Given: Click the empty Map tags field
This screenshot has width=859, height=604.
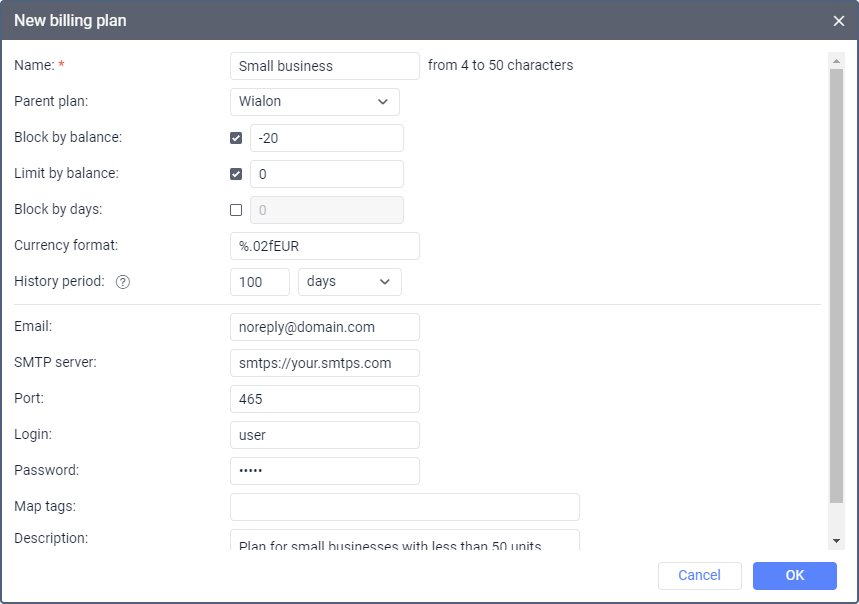Looking at the screenshot, I should tap(404, 507).
